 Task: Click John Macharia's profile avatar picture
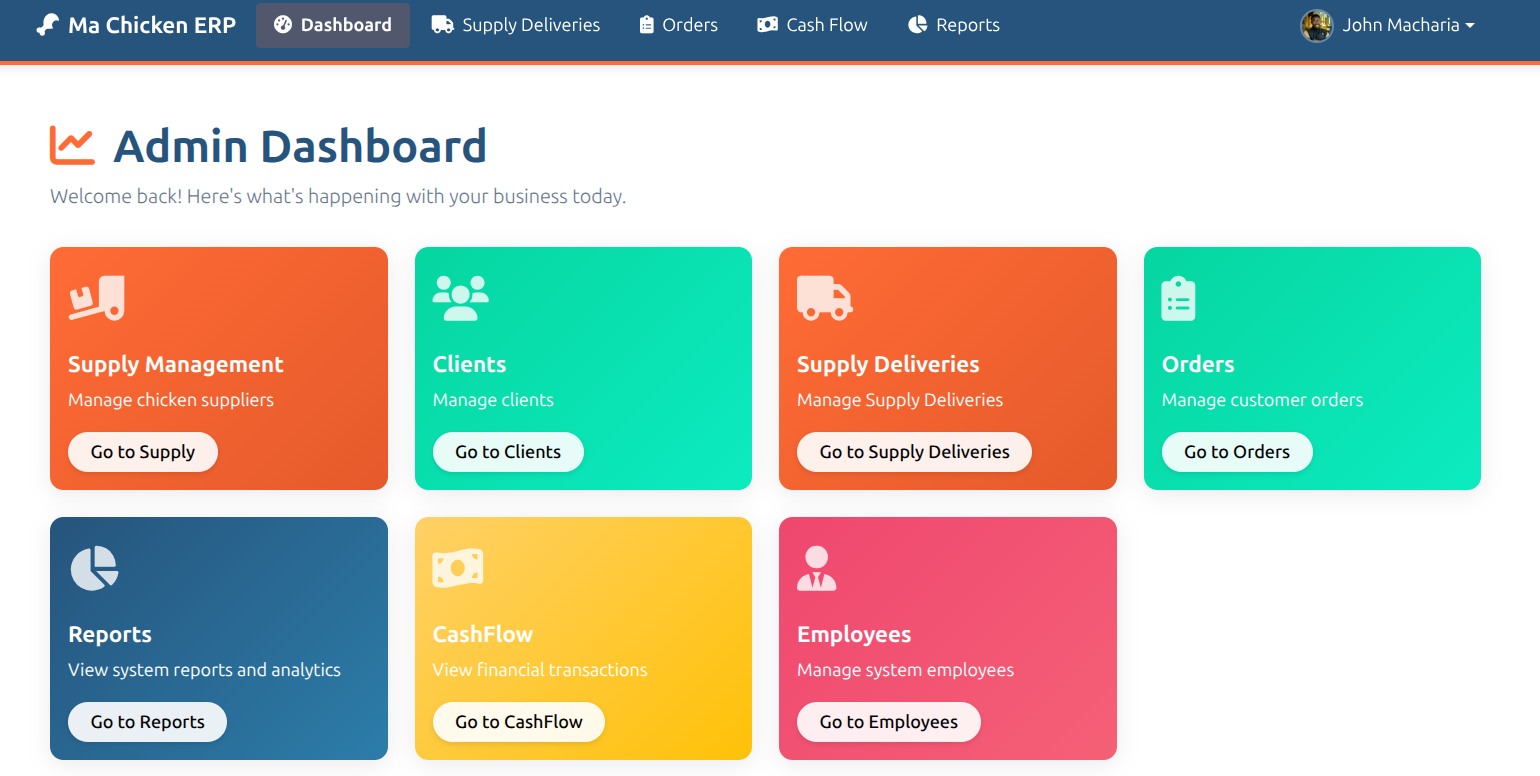pyautogui.click(x=1317, y=24)
